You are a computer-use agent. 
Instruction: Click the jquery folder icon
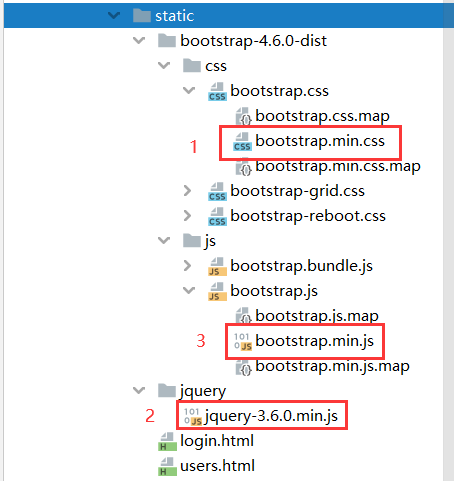(x=167, y=390)
